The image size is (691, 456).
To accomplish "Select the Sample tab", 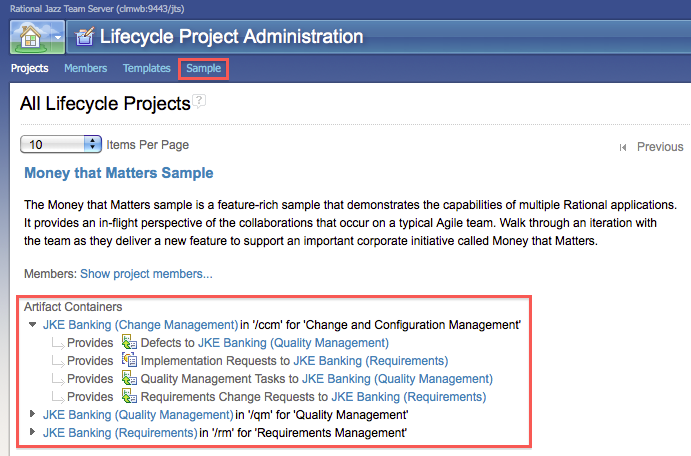I will (204, 69).
